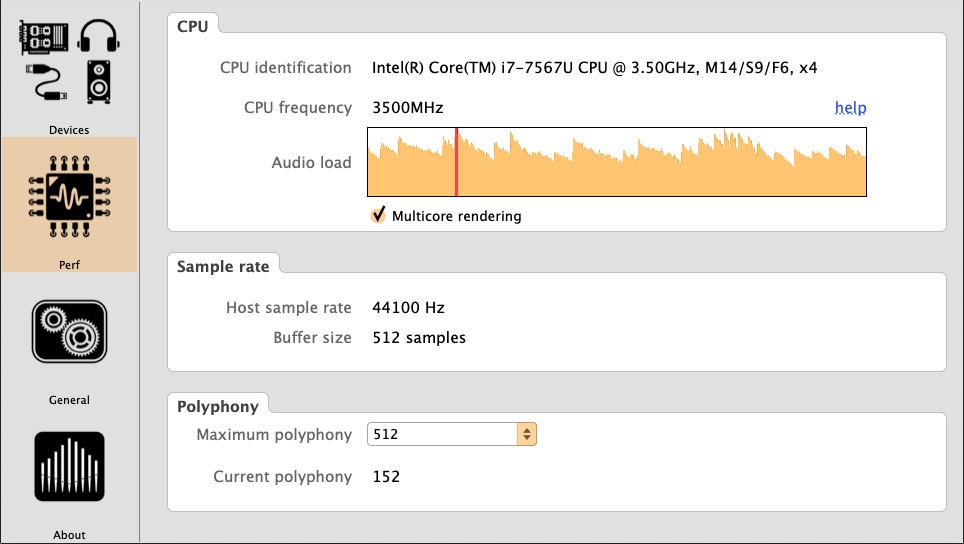Click the Buffer size label
964x544 pixels.
(x=312, y=337)
